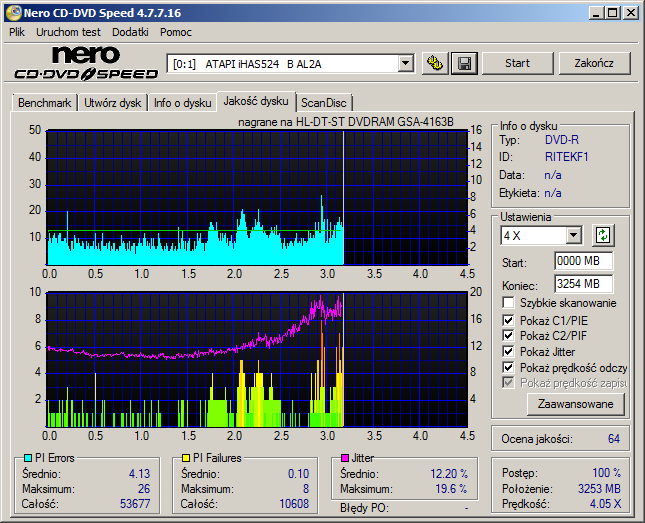Click the Zakończ button
Viewport: 645px width, 523px height.
click(594, 63)
